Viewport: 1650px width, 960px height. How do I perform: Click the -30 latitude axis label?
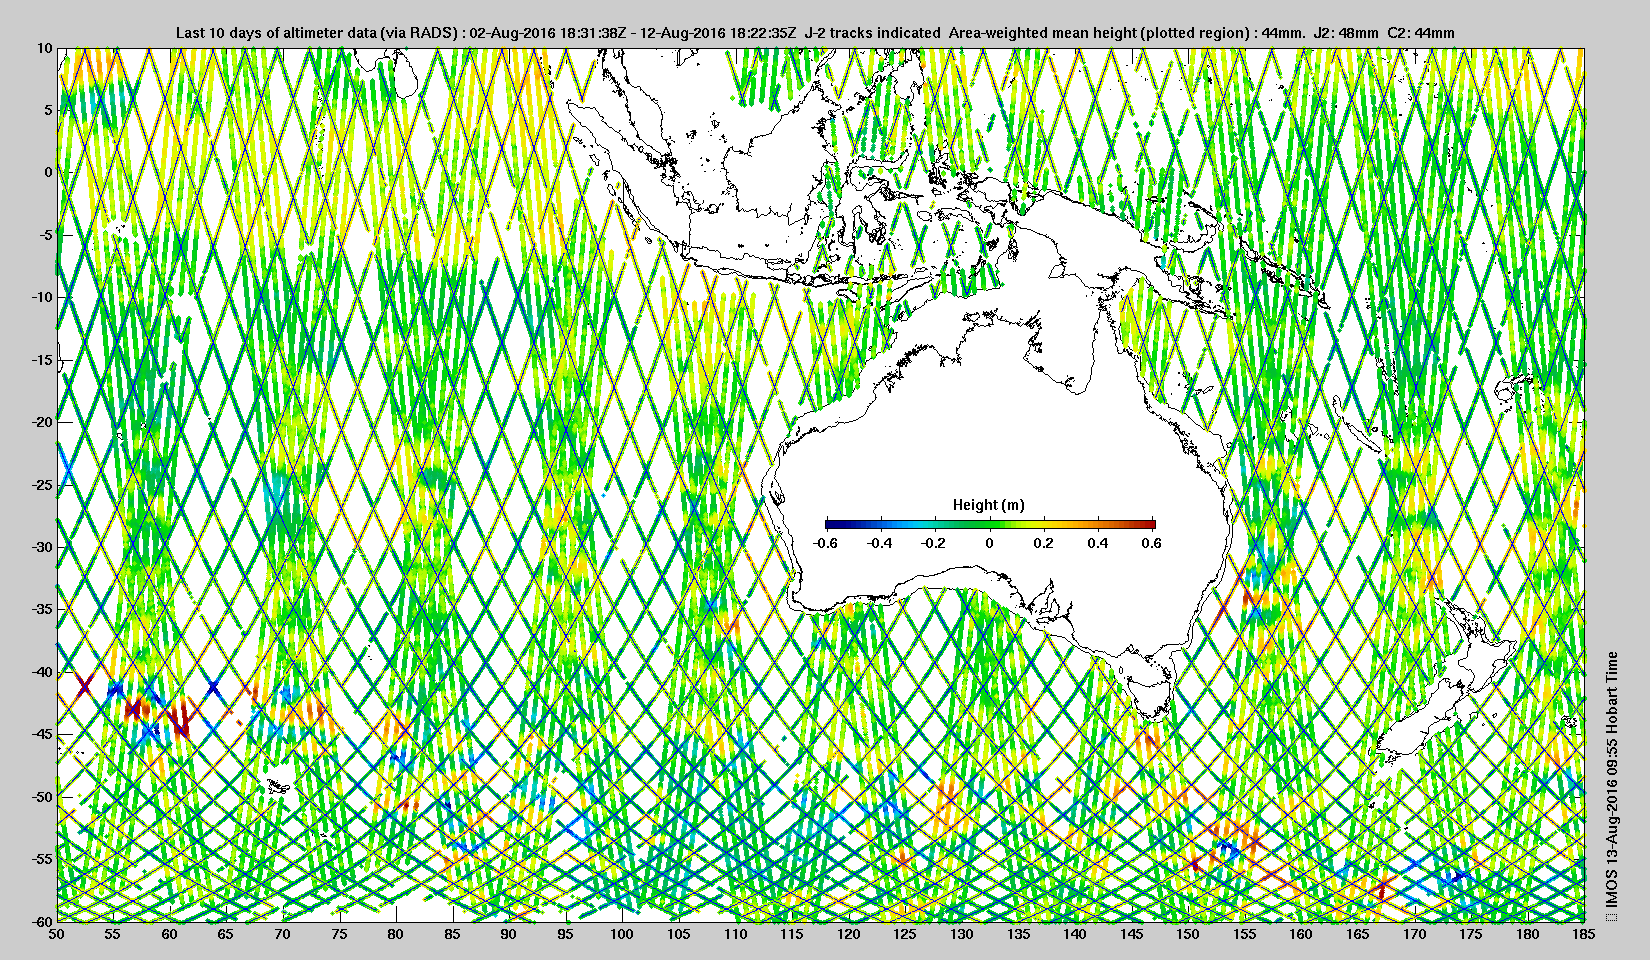pos(41,547)
